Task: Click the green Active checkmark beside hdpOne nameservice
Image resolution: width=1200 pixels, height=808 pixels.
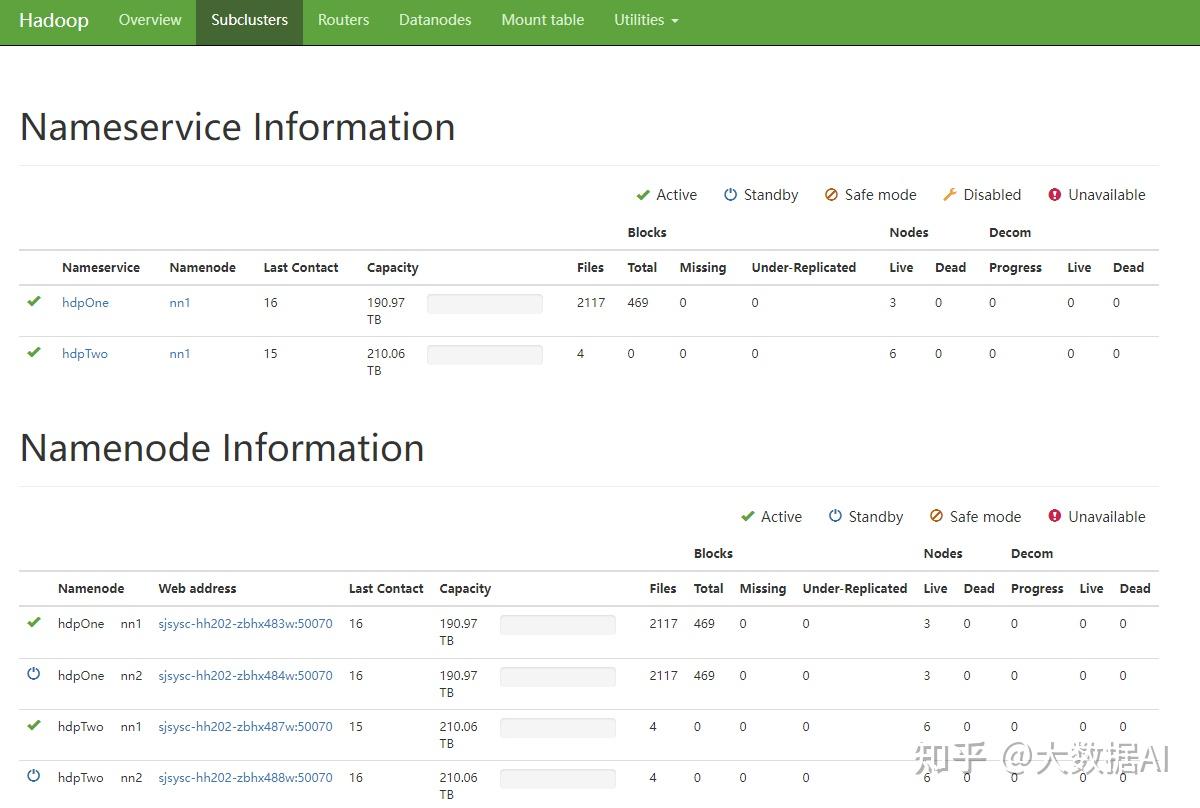Action: coord(34,301)
